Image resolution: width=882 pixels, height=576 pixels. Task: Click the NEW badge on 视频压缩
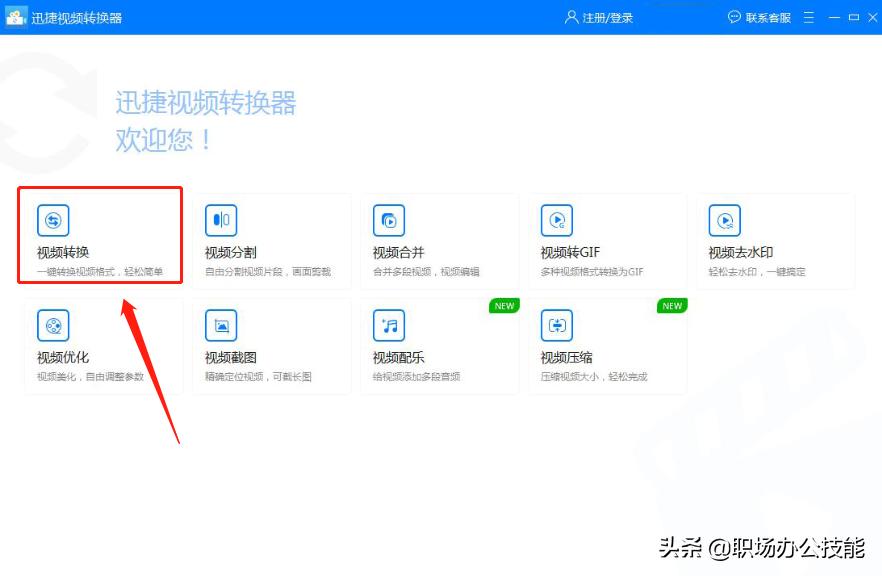pos(670,306)
